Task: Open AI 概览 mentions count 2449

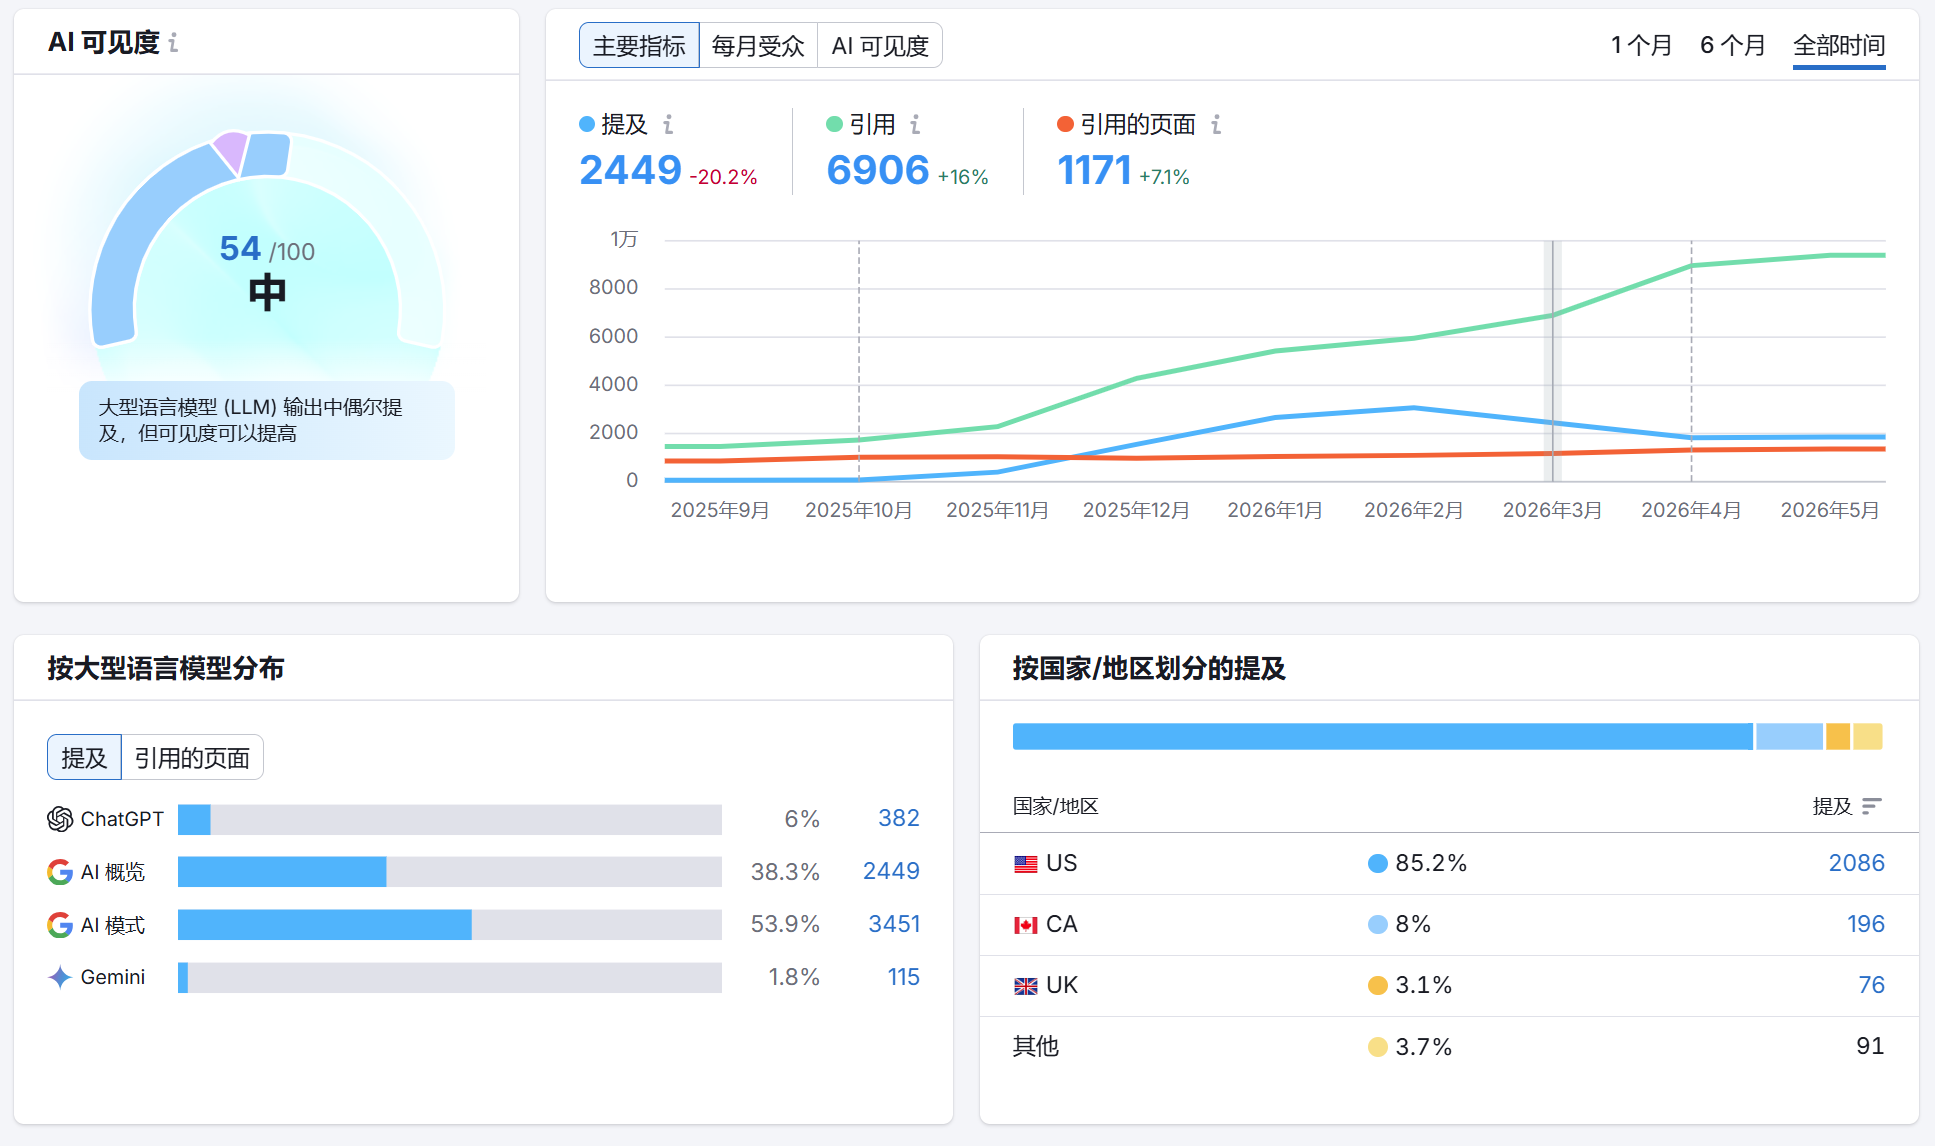Action: point(891,871)
